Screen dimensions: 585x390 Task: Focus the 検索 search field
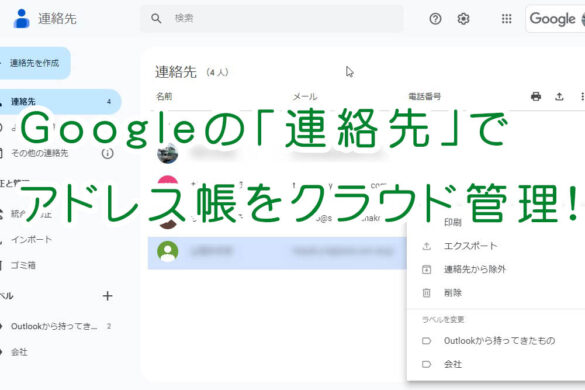(271, 18)
